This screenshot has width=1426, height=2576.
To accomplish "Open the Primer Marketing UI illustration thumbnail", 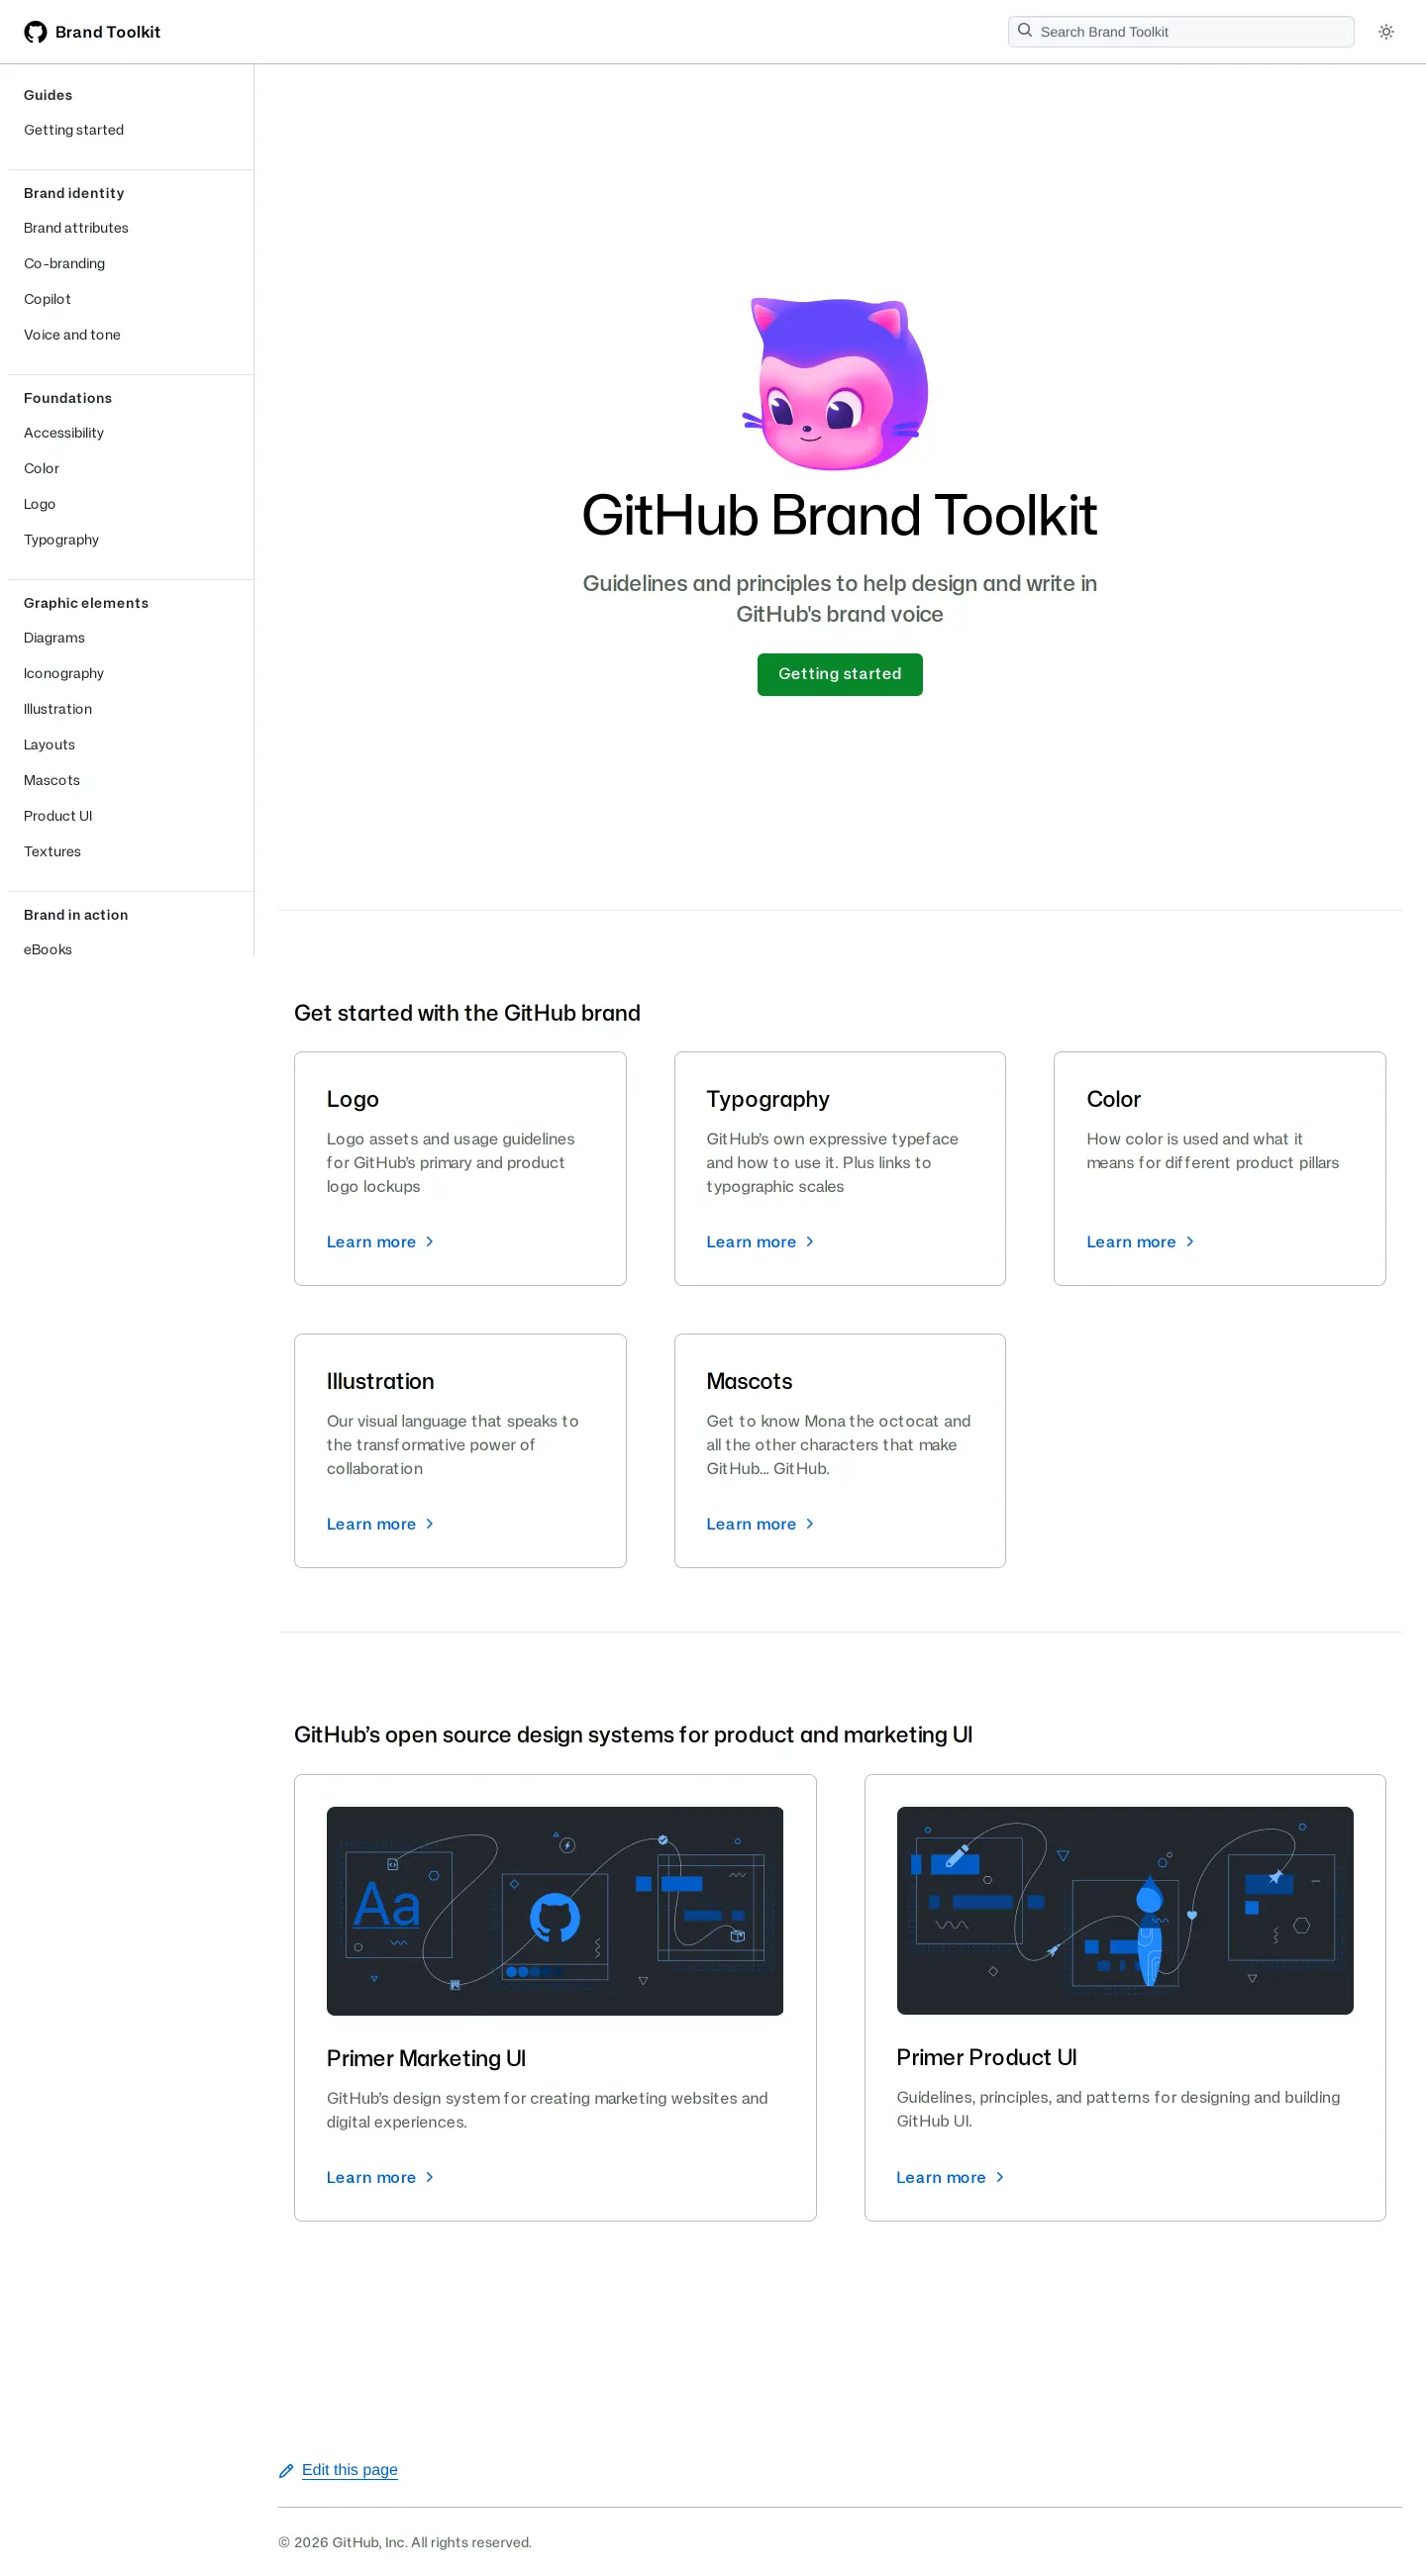I will point(555,1911).
